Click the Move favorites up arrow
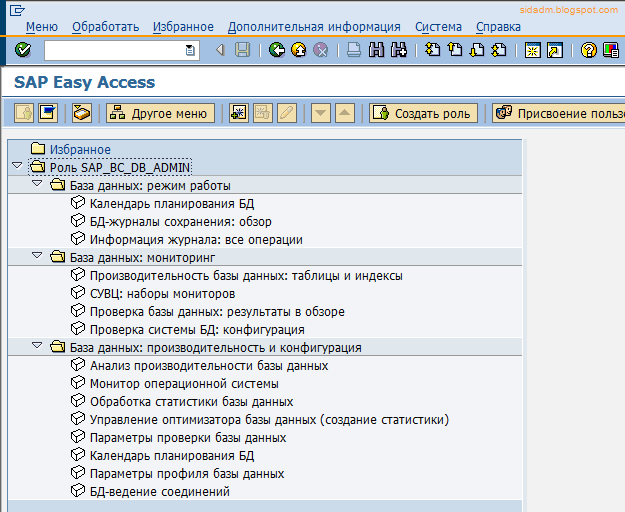Viewport: 625px width, 512px height. pos(345,113)
